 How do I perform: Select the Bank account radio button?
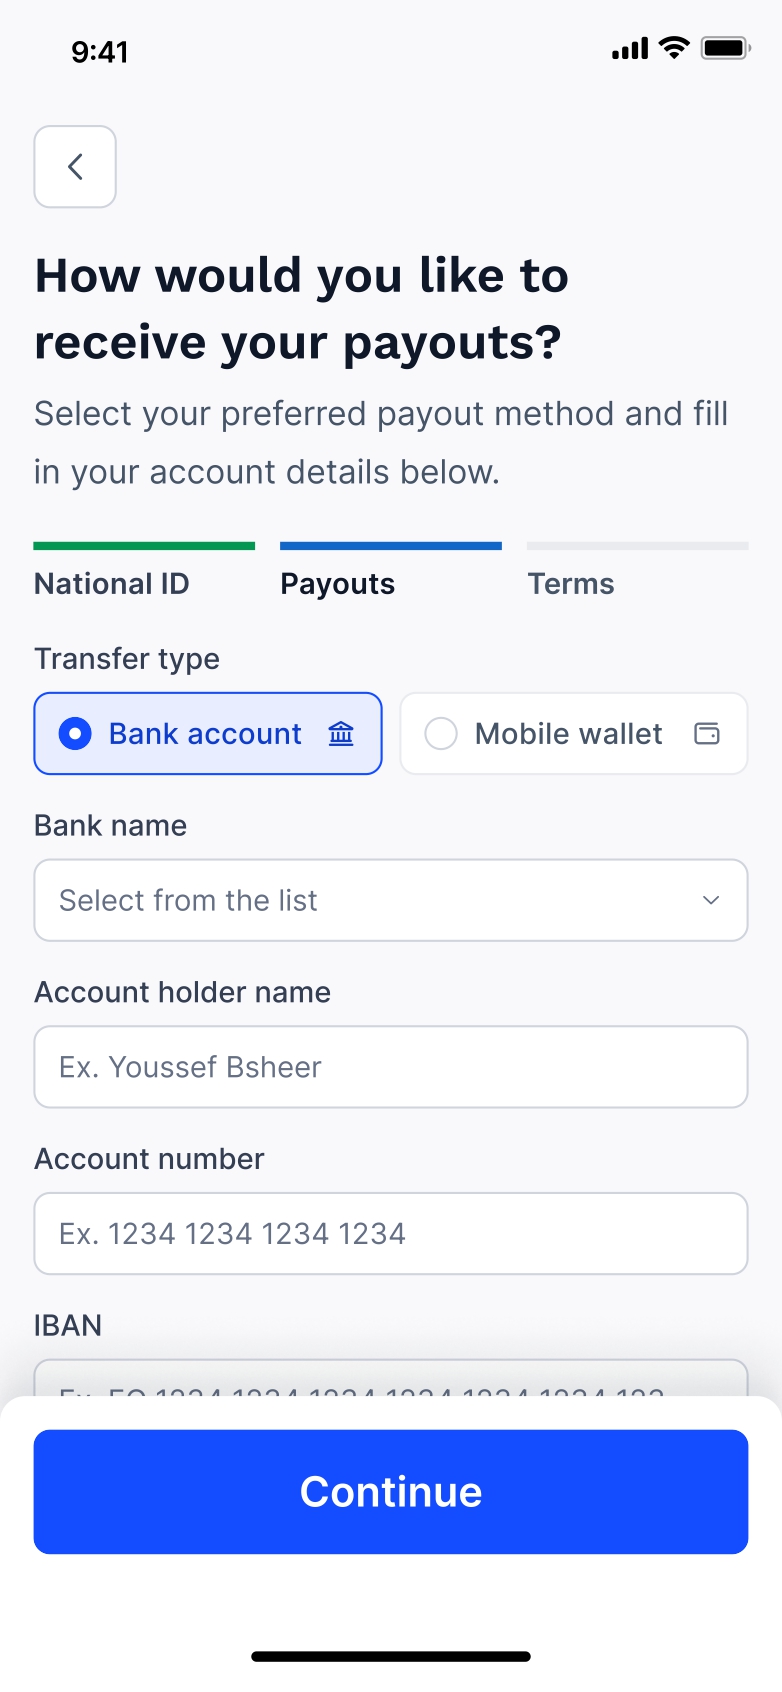coord(75,734)
